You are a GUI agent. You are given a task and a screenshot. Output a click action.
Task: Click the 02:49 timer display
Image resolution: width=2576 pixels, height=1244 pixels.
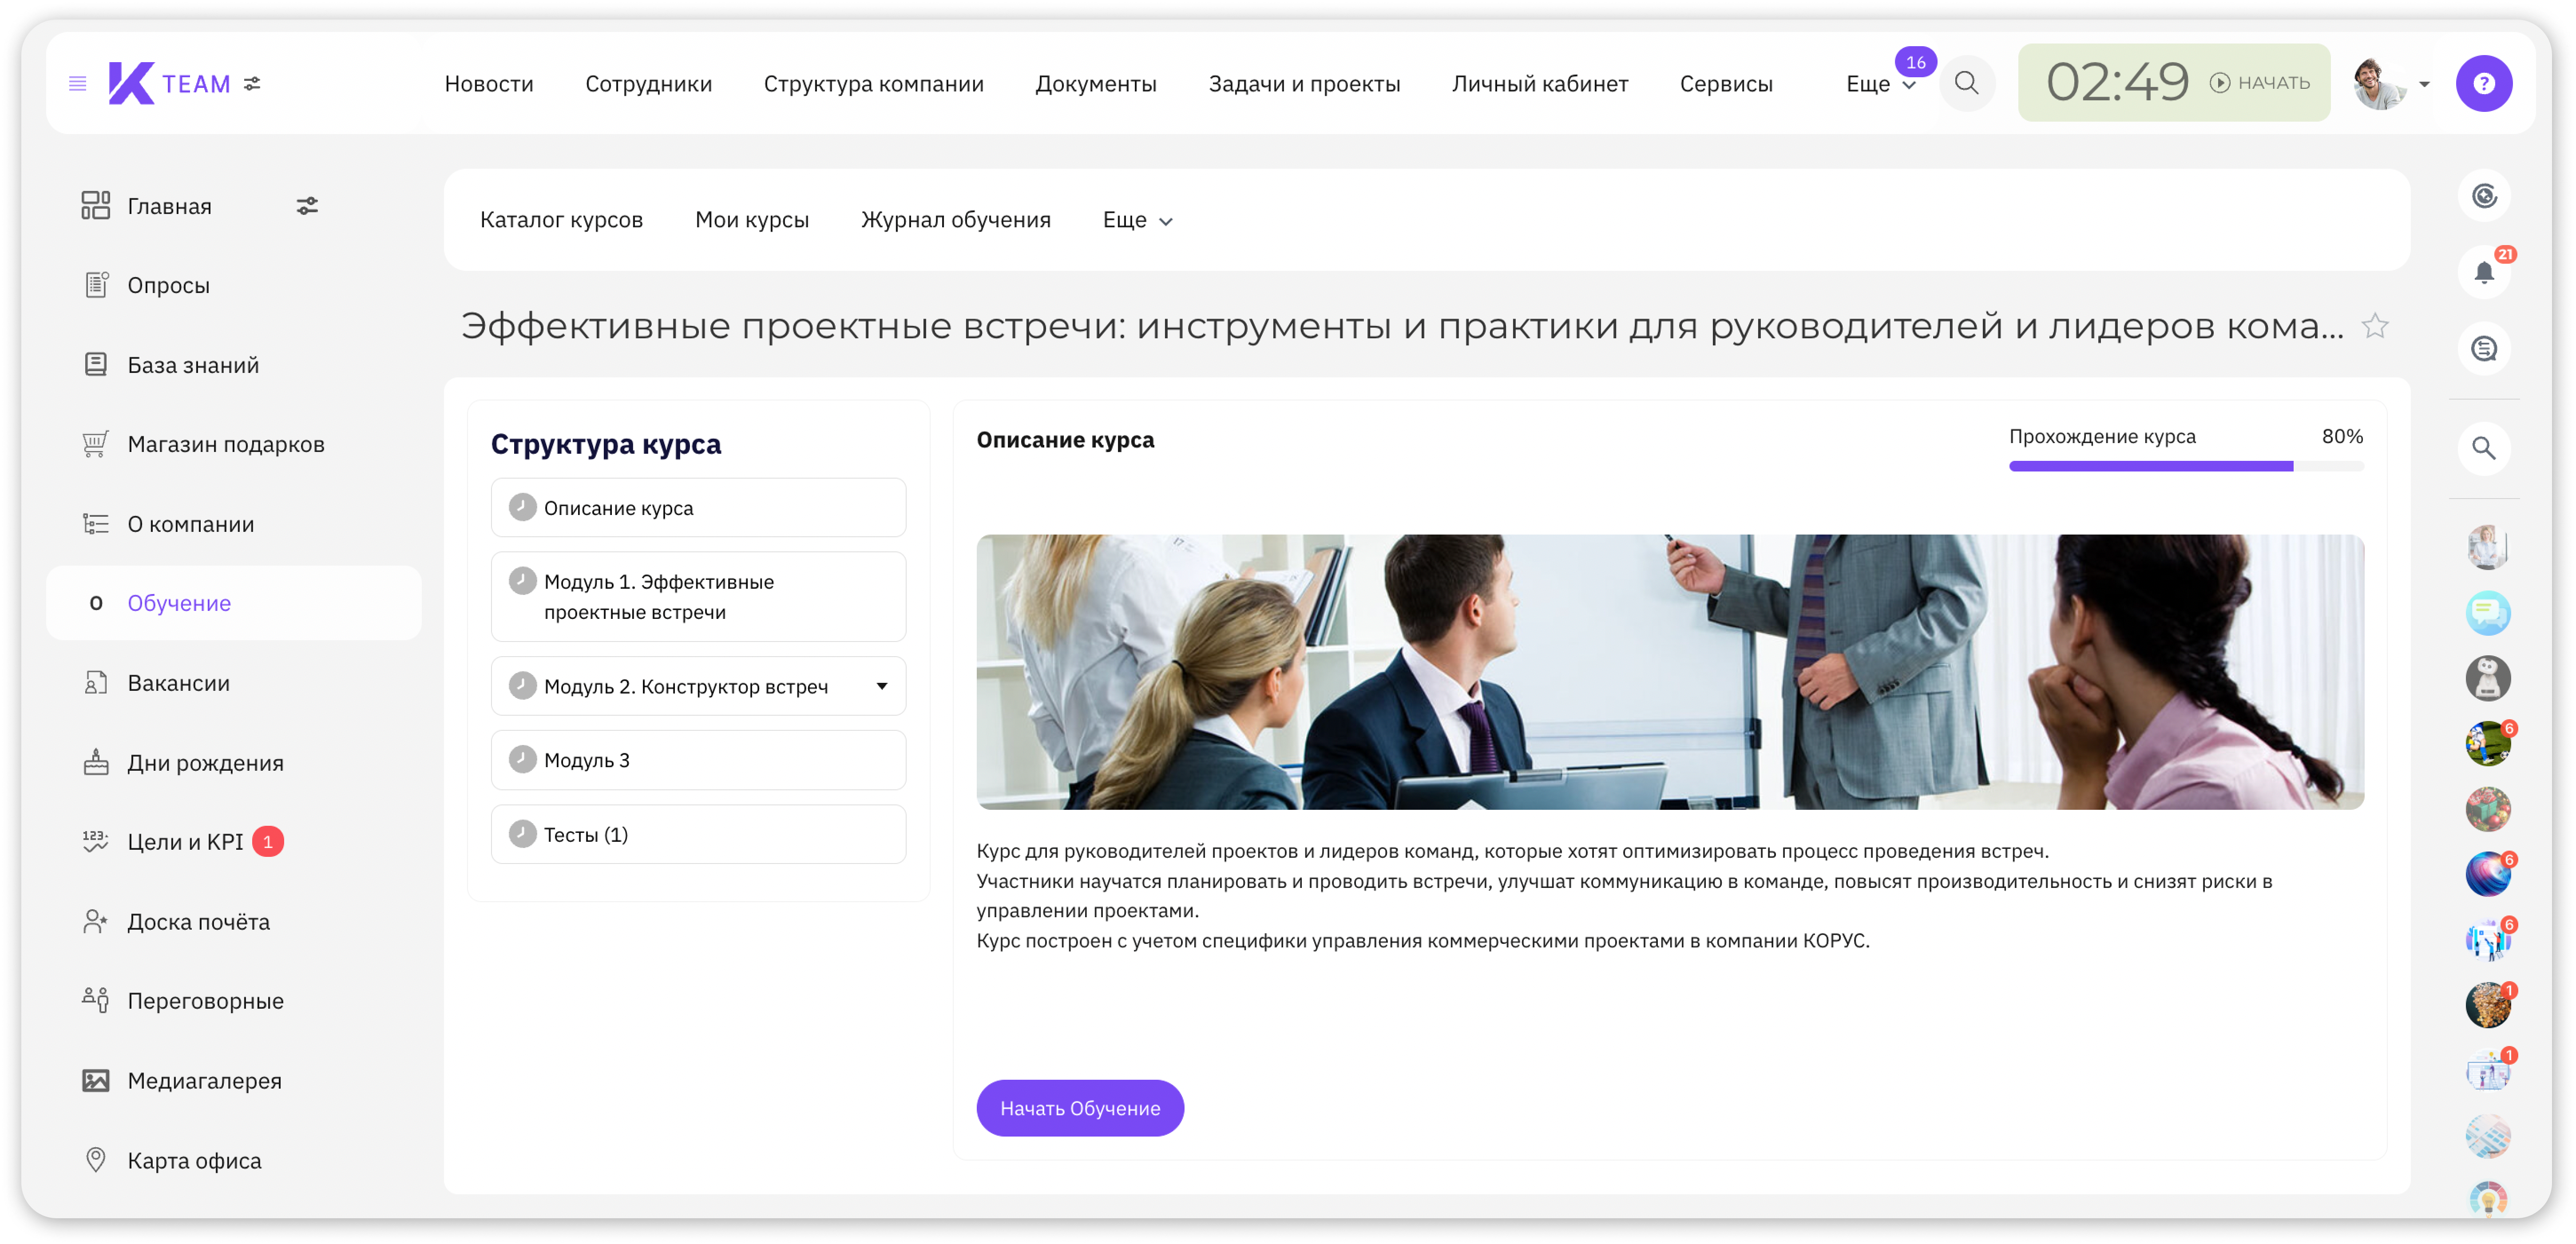coord(2117,83)
